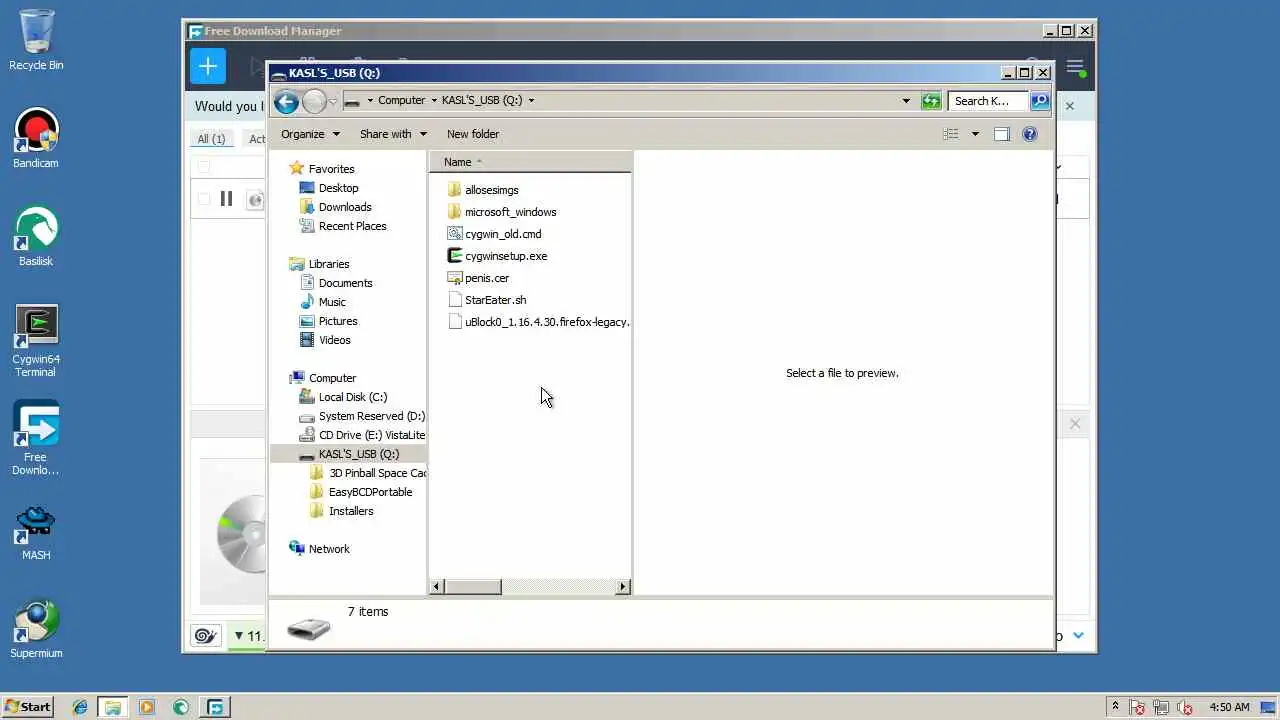Switch to All (1) tab in Download Manager
The image size is (1280, 720).
(211, 139)
